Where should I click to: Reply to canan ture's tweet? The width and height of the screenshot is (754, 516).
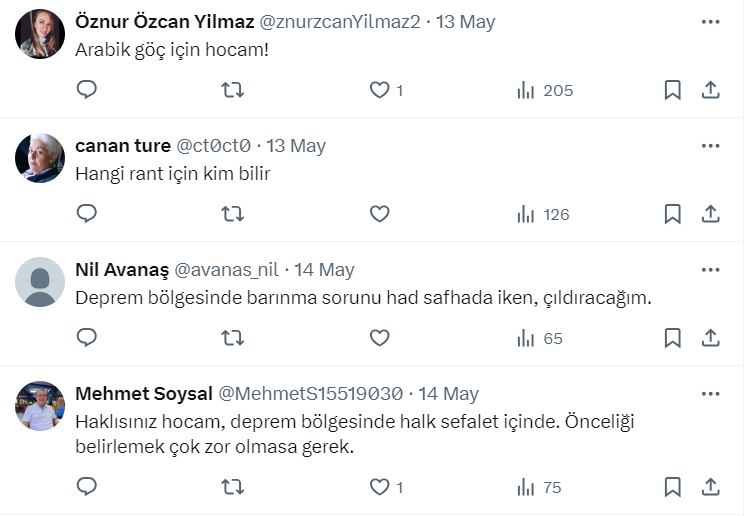click(x=87, y=214)
